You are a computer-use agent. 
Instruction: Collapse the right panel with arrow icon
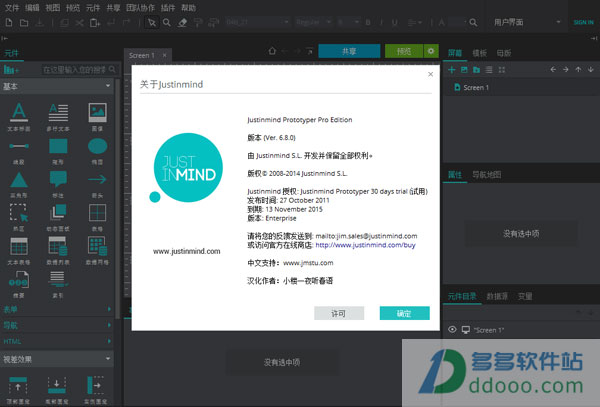(x=594, y=38)
